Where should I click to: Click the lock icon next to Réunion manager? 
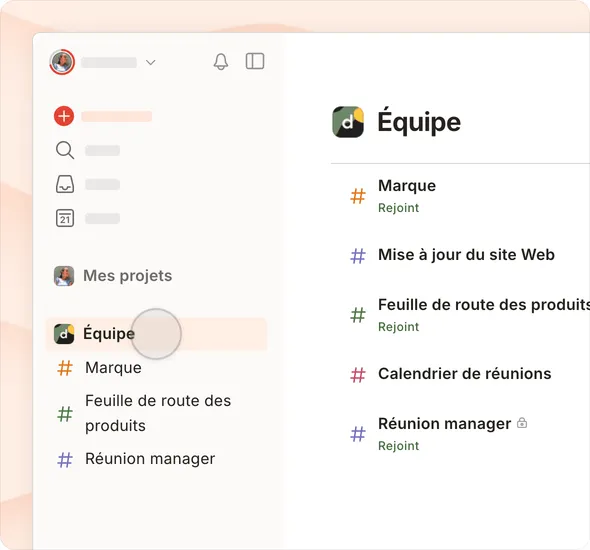pos(522,423)
